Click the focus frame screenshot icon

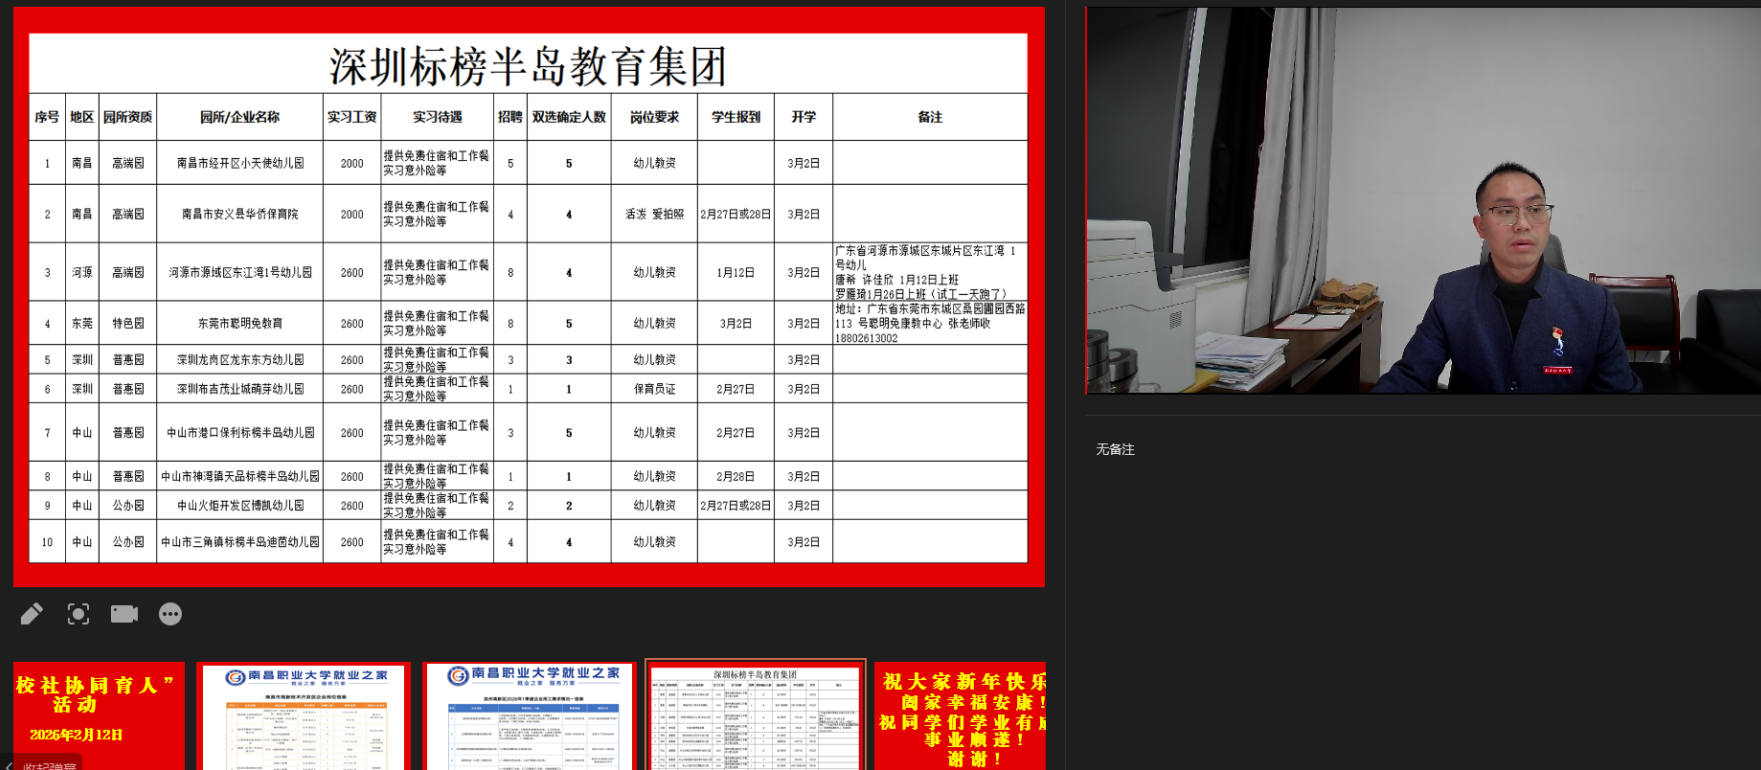coord(78,614)
